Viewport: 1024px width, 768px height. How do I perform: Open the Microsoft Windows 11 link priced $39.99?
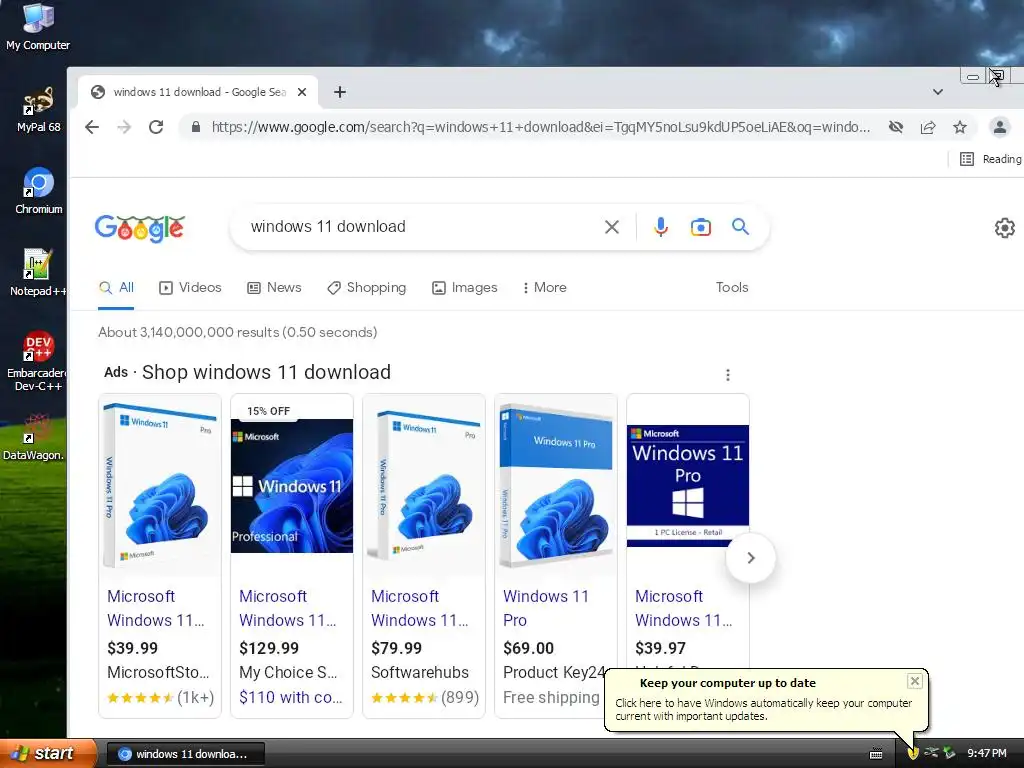click(x=156, y=608)
